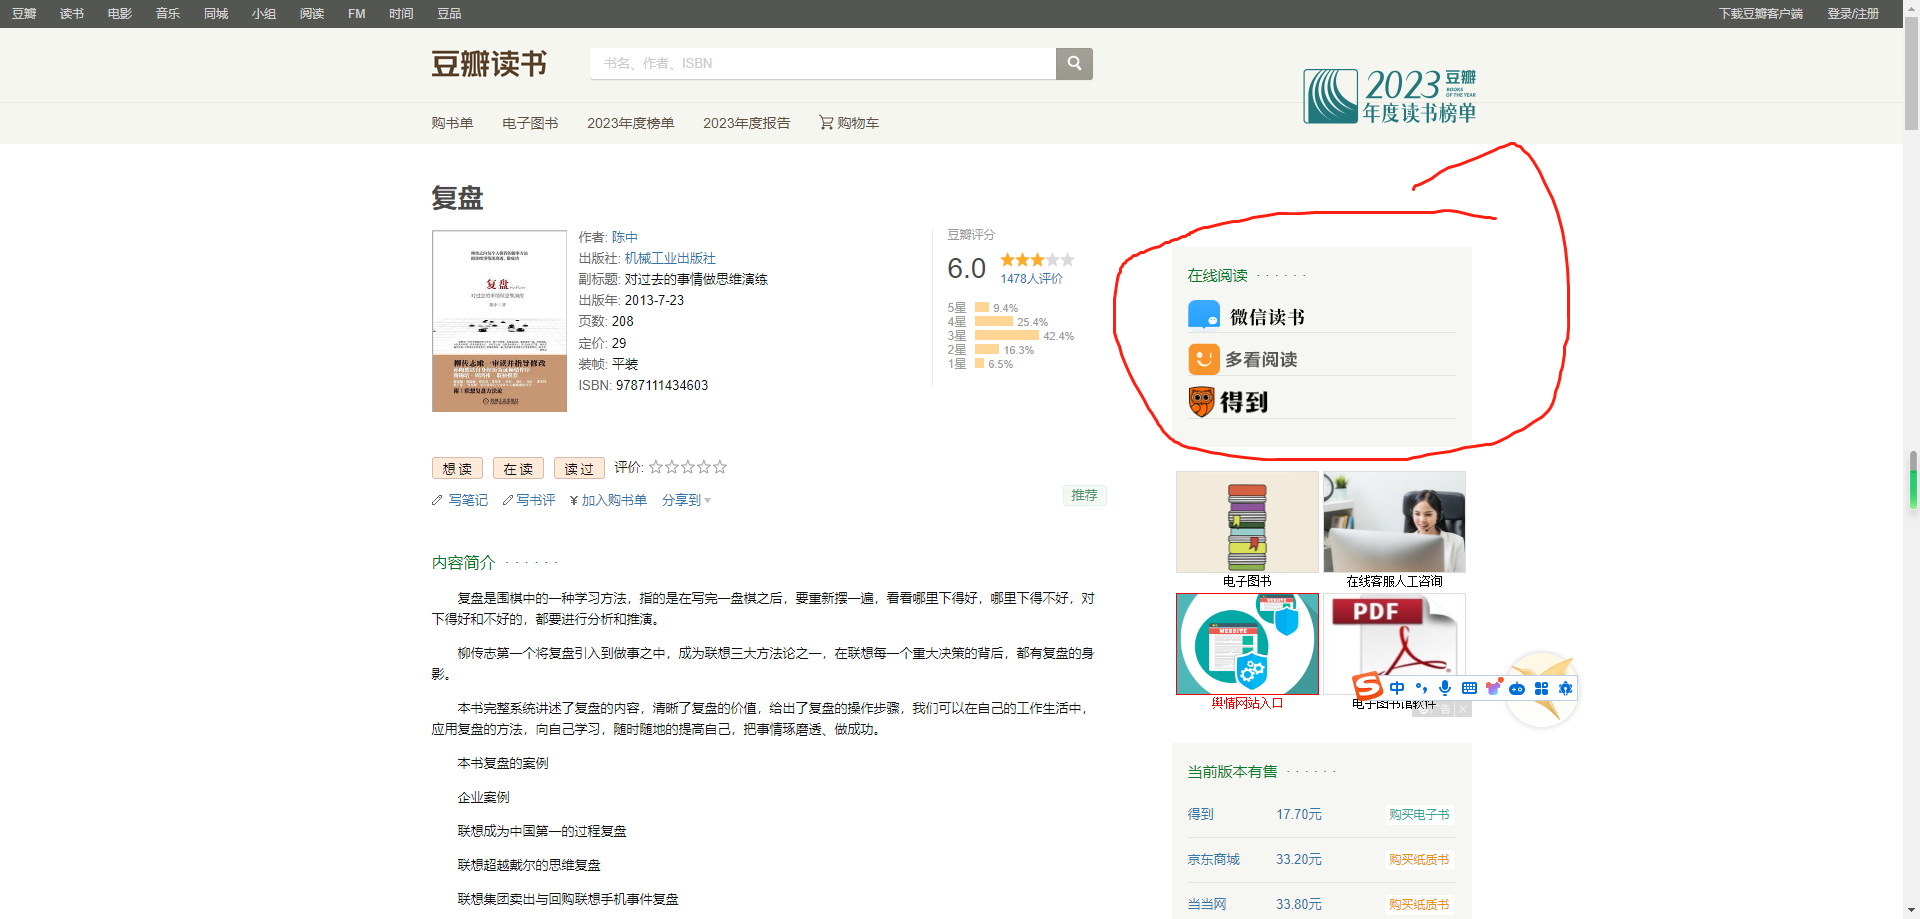Open the 购书单 tab
Viewport: 1920px width, 919px height.
point(452,123)
